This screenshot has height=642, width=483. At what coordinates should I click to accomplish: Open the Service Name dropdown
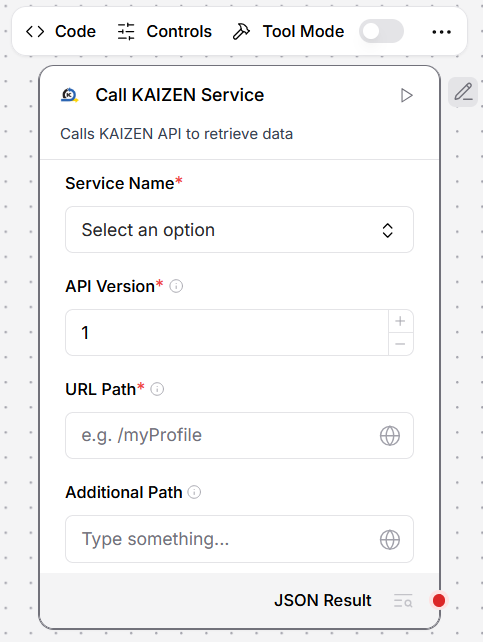(239, 230)
